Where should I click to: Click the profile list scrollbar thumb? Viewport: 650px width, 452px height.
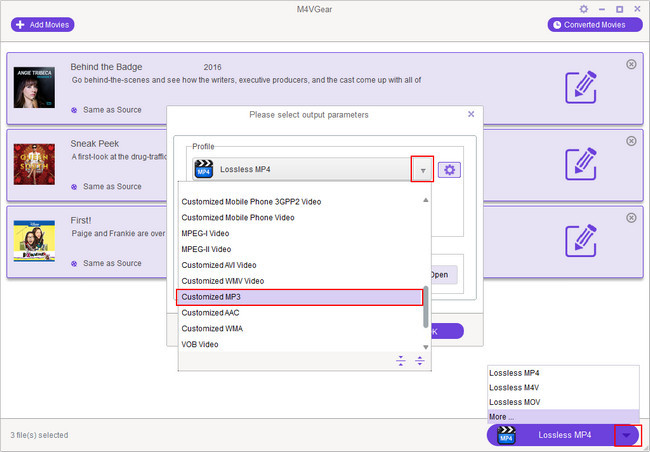426,307
